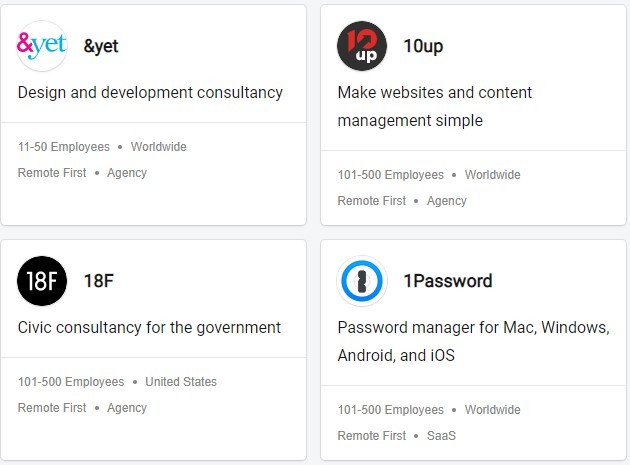
Task: Click the &yet pink and teal logo
Action: [x=42, y=46]
